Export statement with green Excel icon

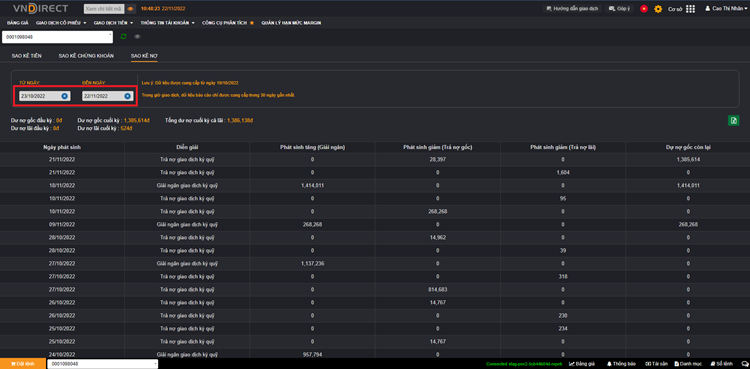(733, 120)
